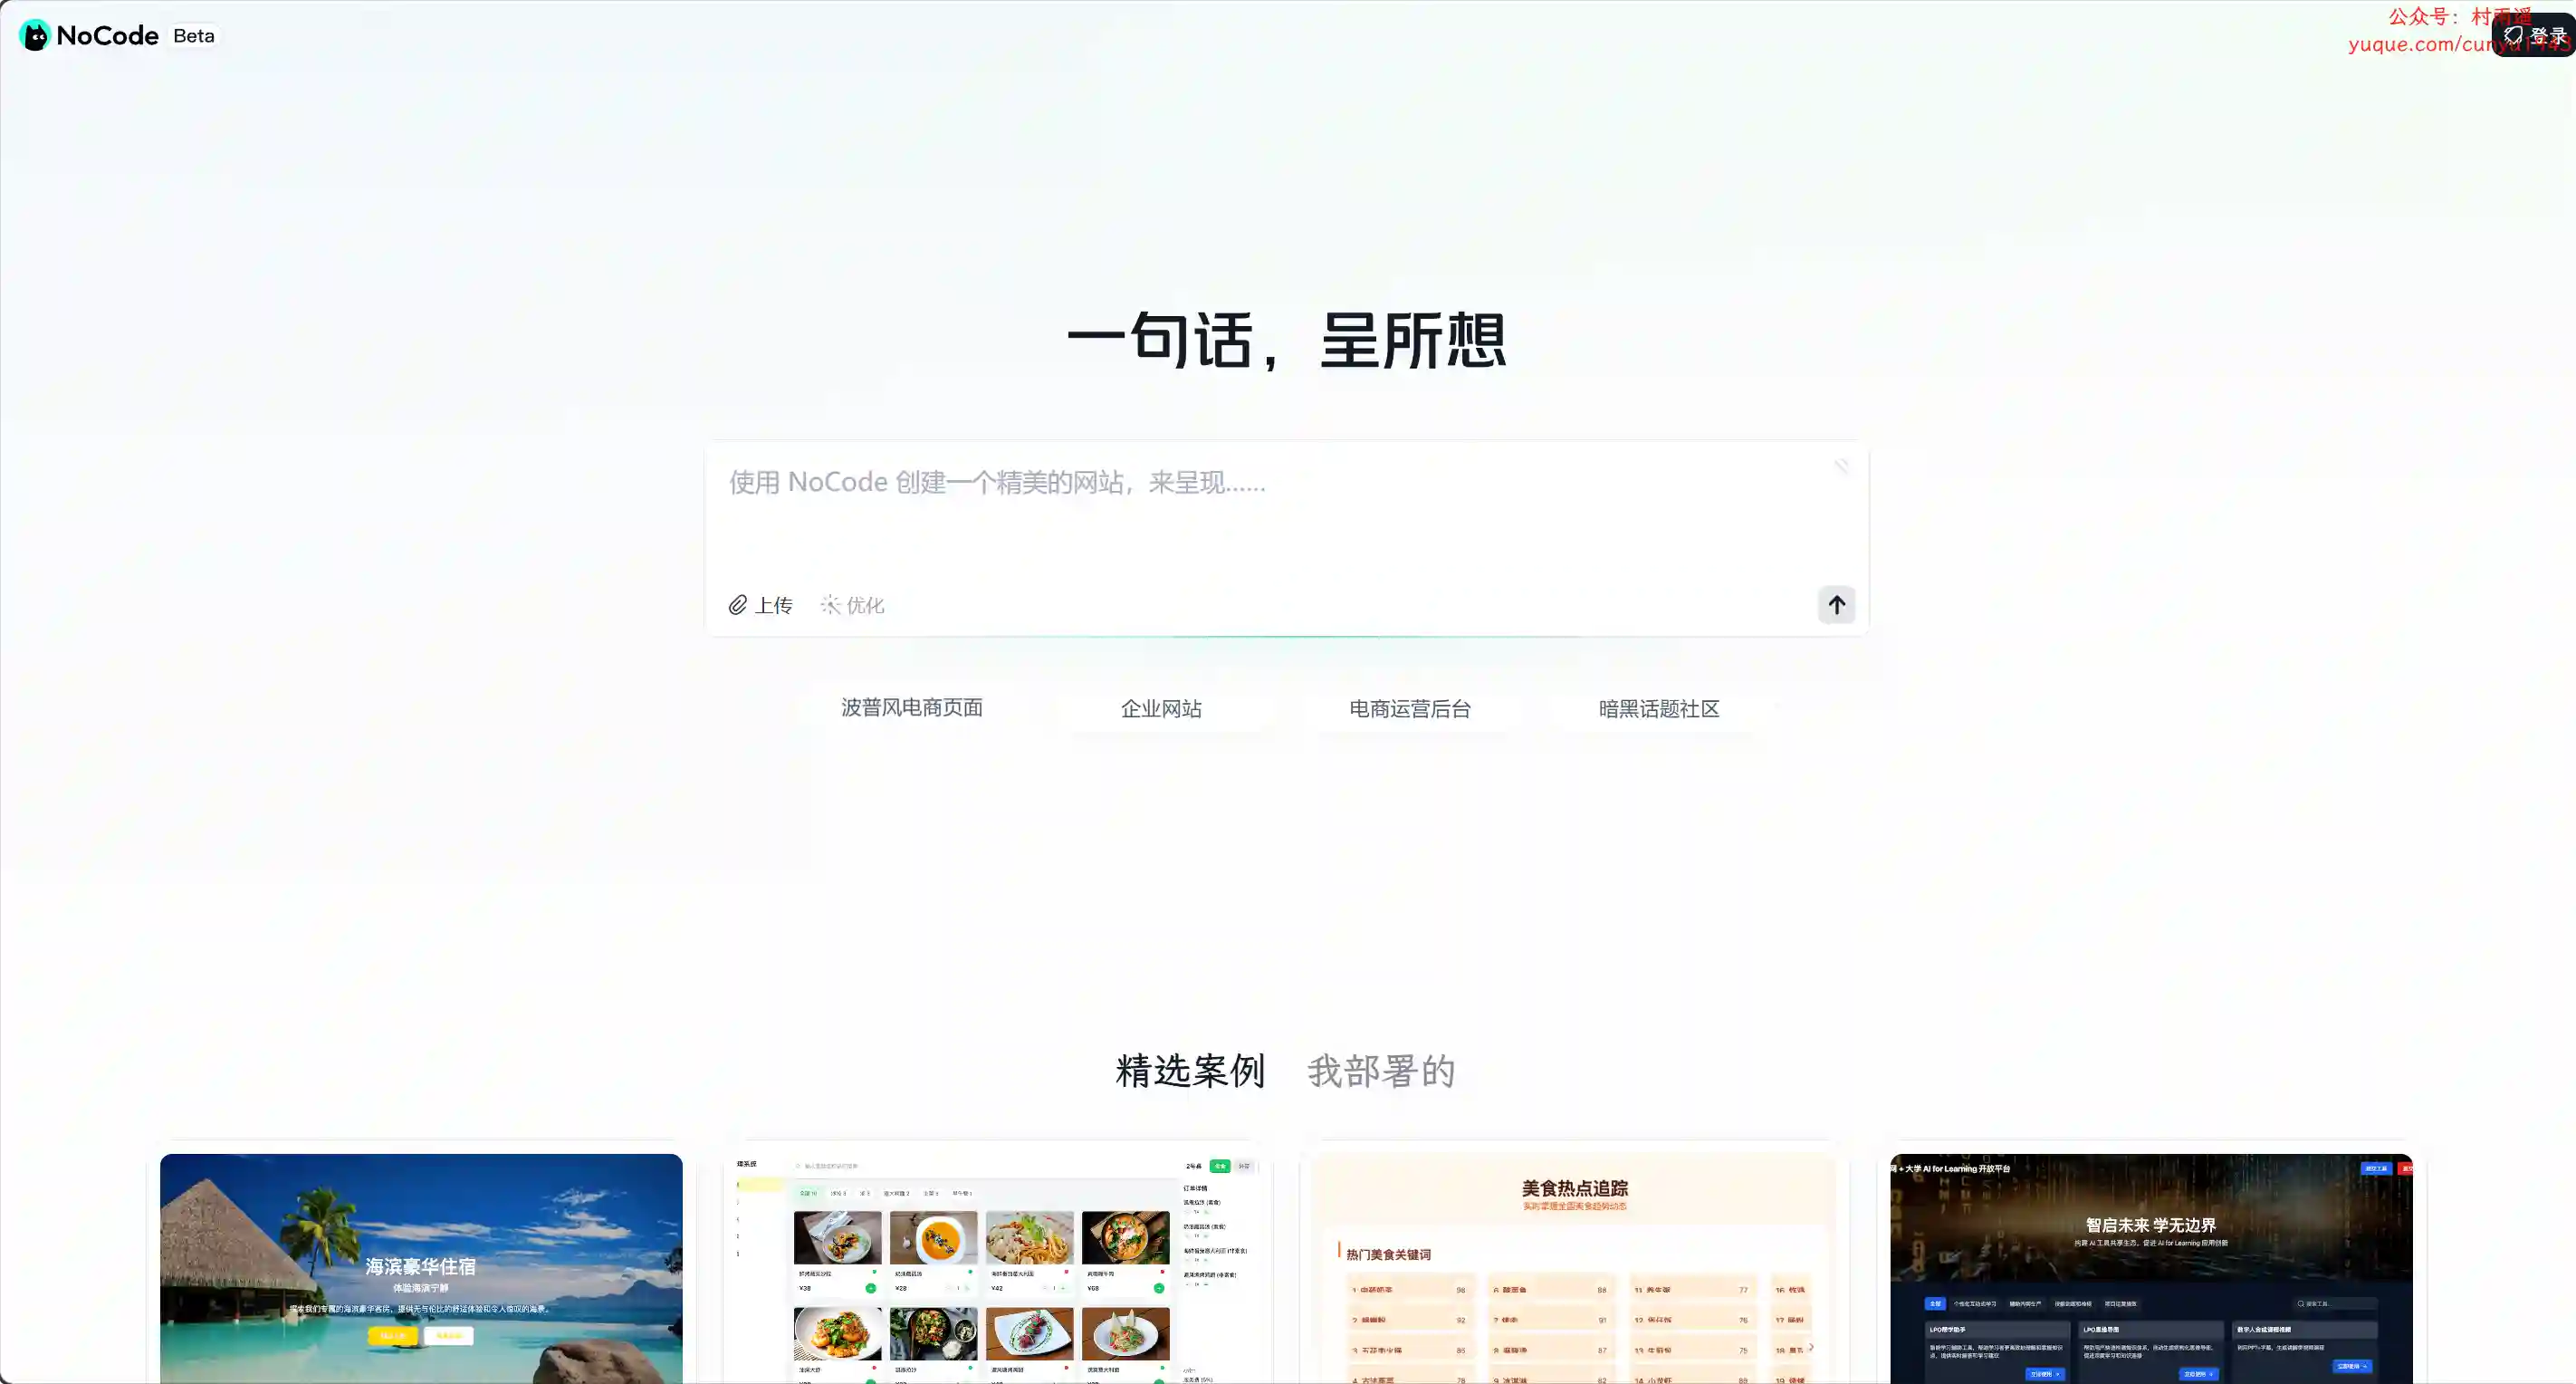Open the food ordering menu case thumbnail
Viewport: 2576px width, 1384px height.
[998, 1268]
